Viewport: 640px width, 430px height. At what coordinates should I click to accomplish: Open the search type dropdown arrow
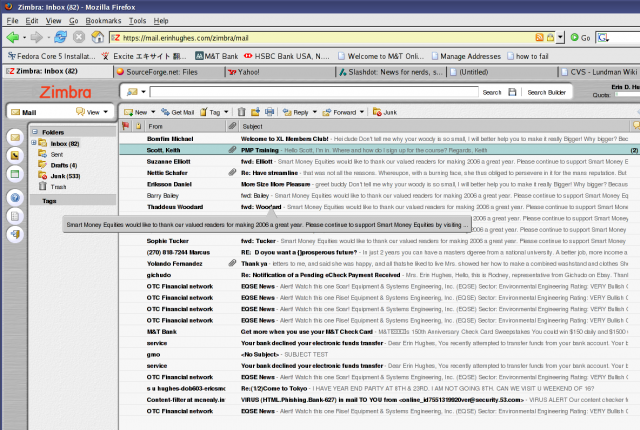tap(143, 92)
